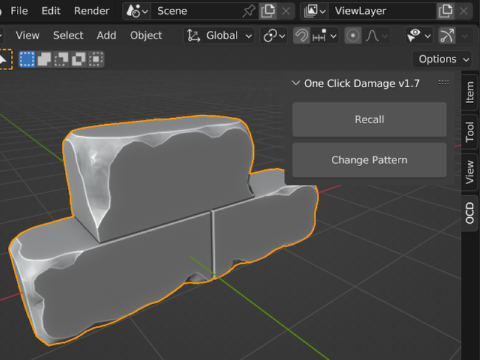Viewport: 480px width, 360px height.
Task: Remove the current view layer
Action: click(464, 11)
